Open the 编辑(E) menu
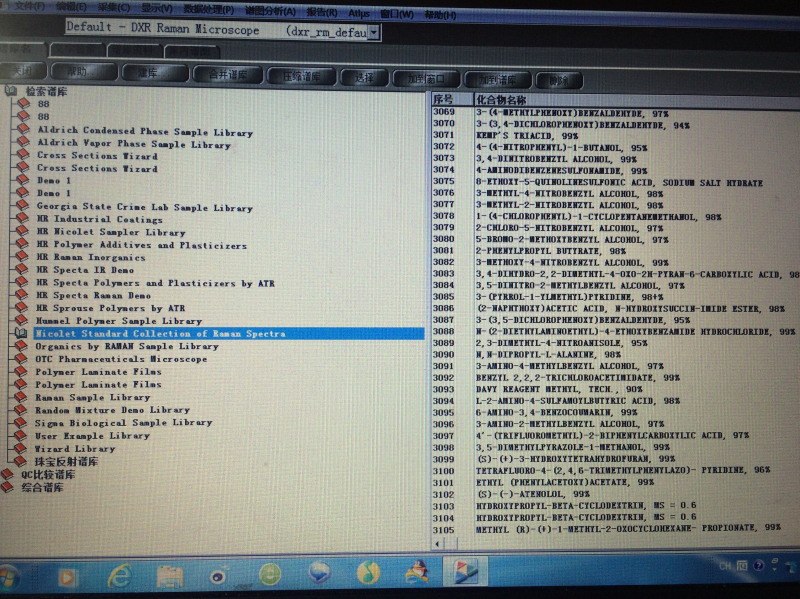Image resolution: width=800 pixels, height=599 pixels. [71, 7]
